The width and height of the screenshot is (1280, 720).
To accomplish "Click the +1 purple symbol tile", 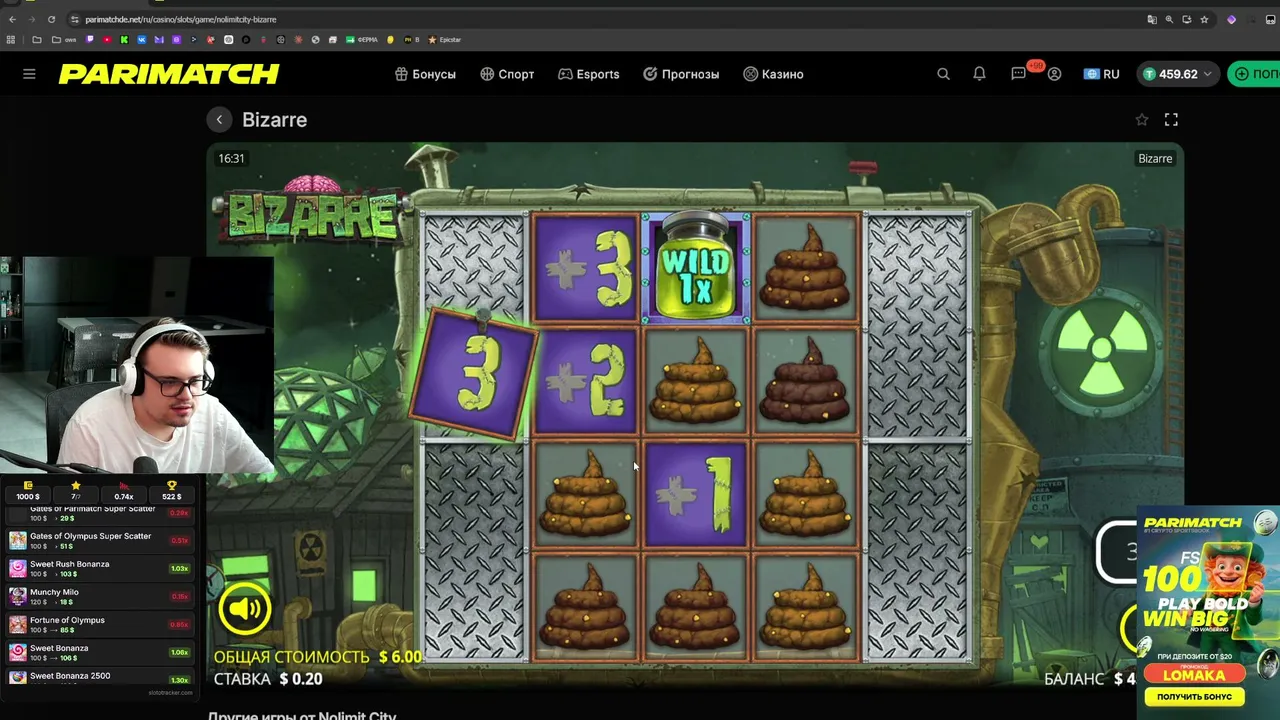I will 695,496.
